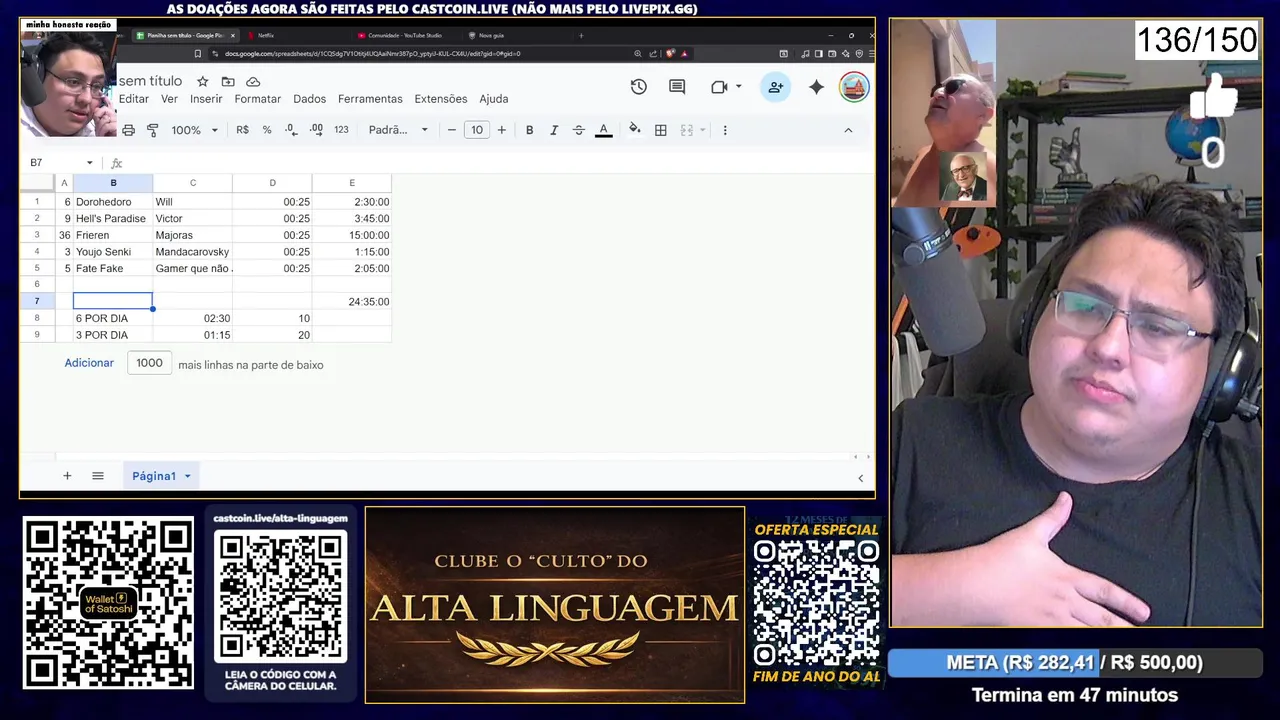Open a new browser tab with plus
Image resolution: width=1280 pixels, height=720 pixels.
(581, 35)
